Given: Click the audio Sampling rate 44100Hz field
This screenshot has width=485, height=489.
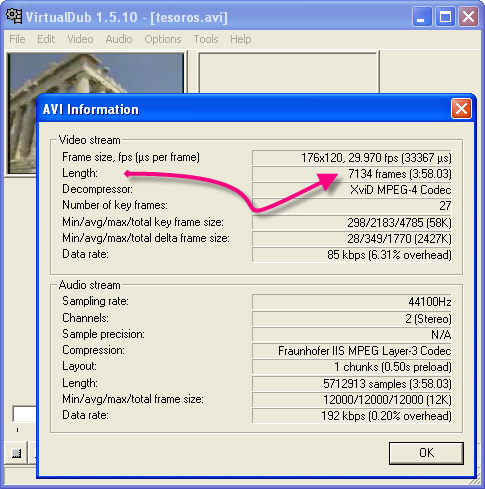Looking at the screenshot, I should 352,302.
